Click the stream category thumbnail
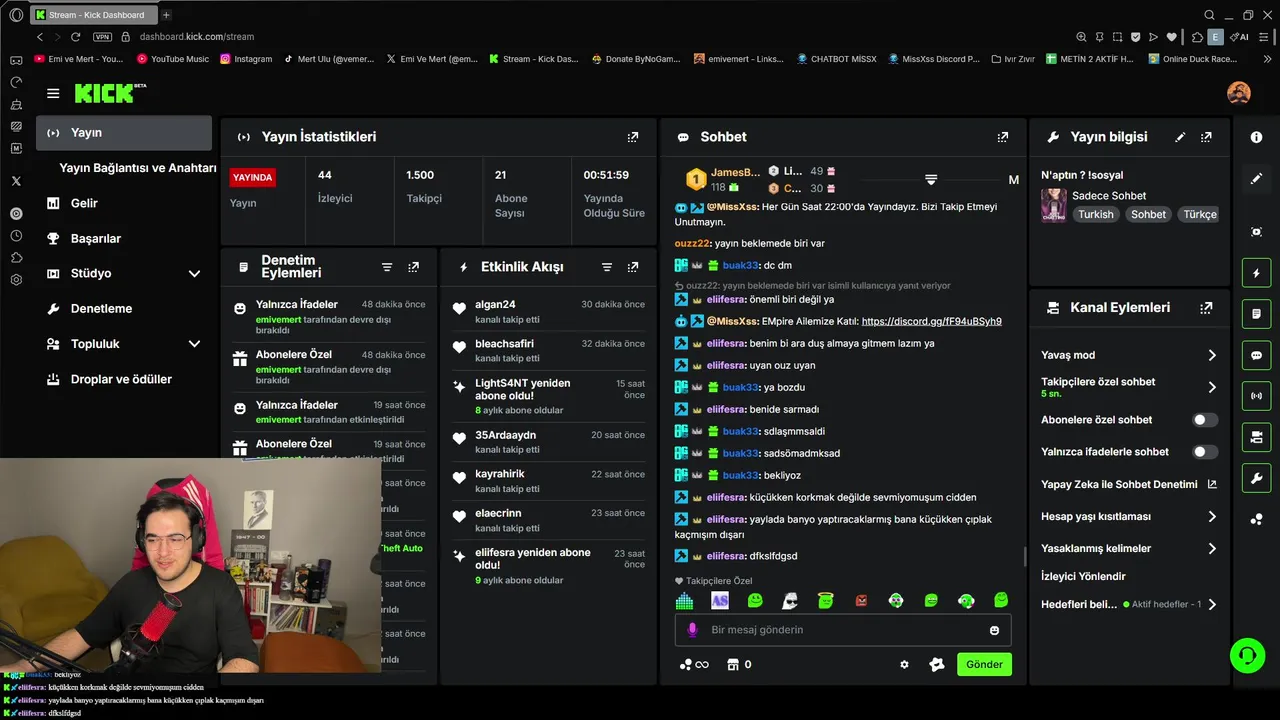The width and height of the screenshot is (1280, 720). tap(1053, 205)
